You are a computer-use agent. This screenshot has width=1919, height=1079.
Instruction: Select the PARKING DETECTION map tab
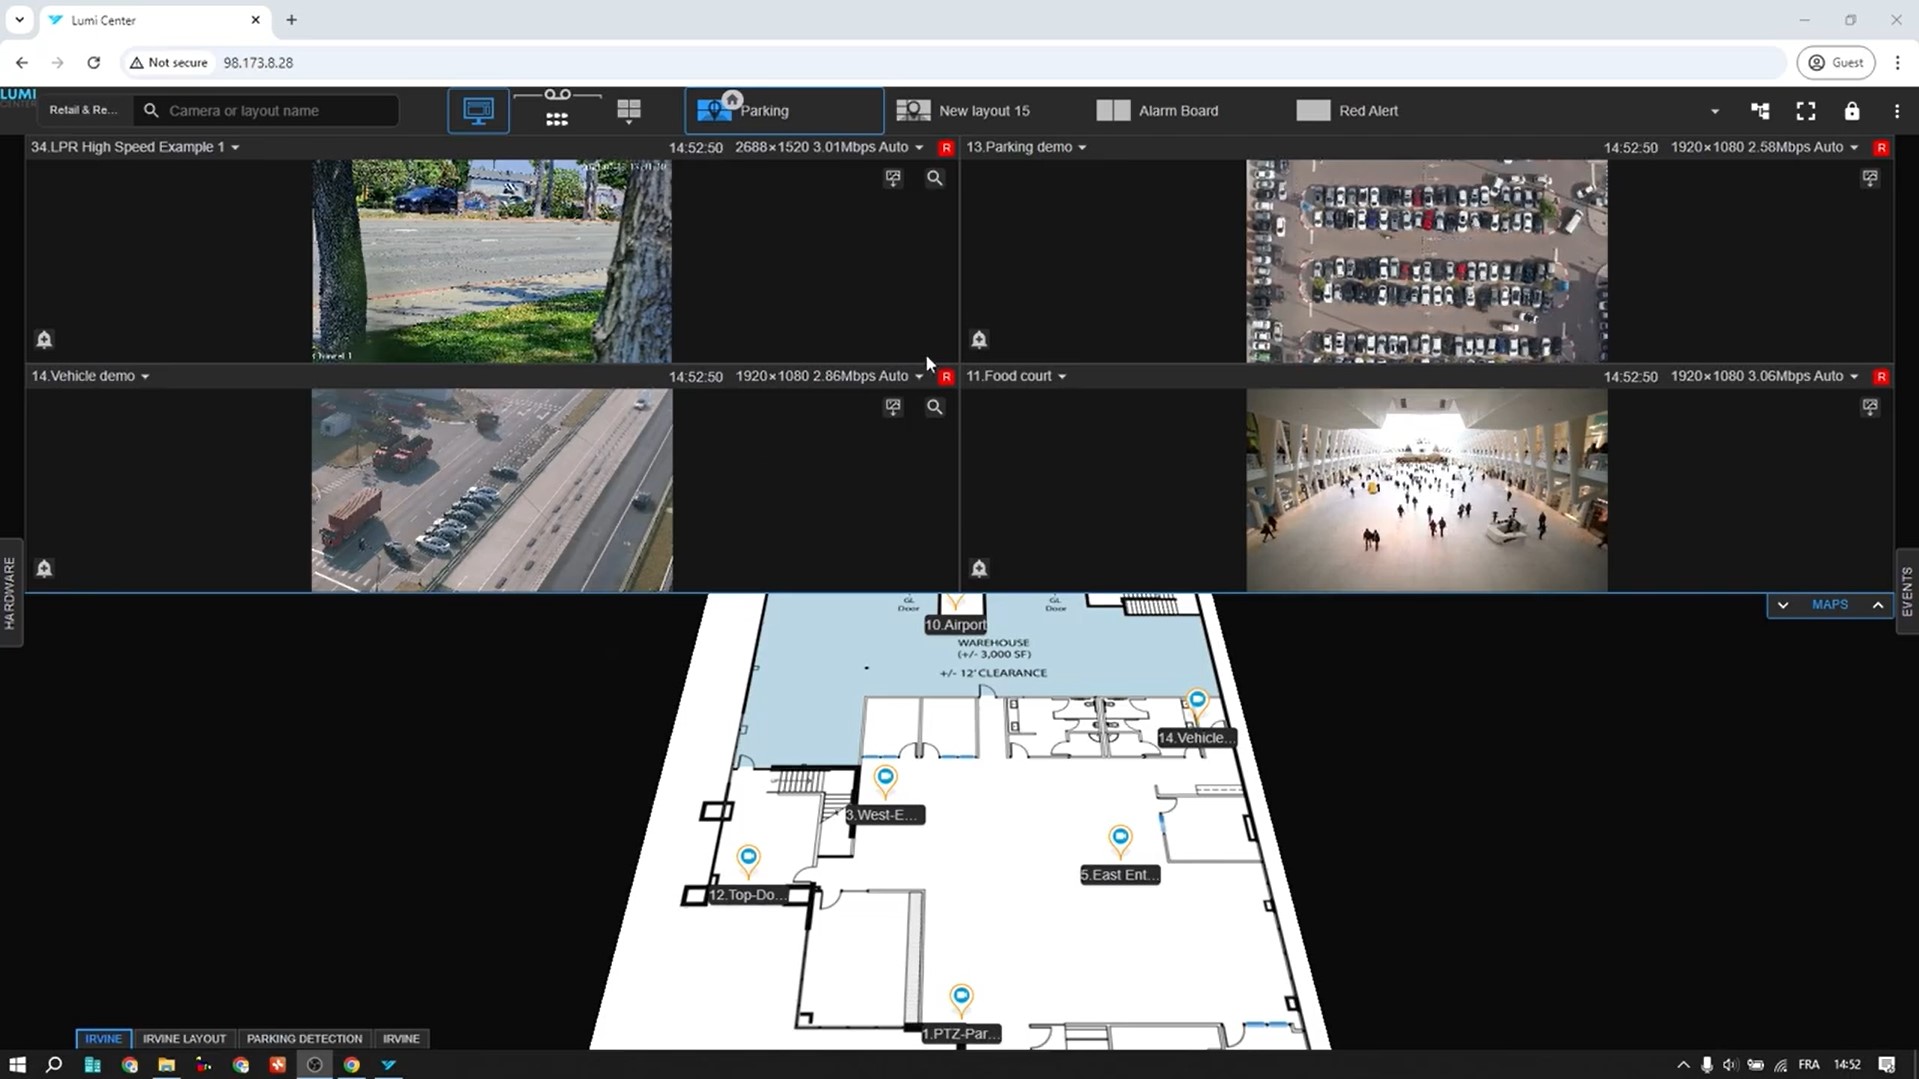click(304, 1038)
